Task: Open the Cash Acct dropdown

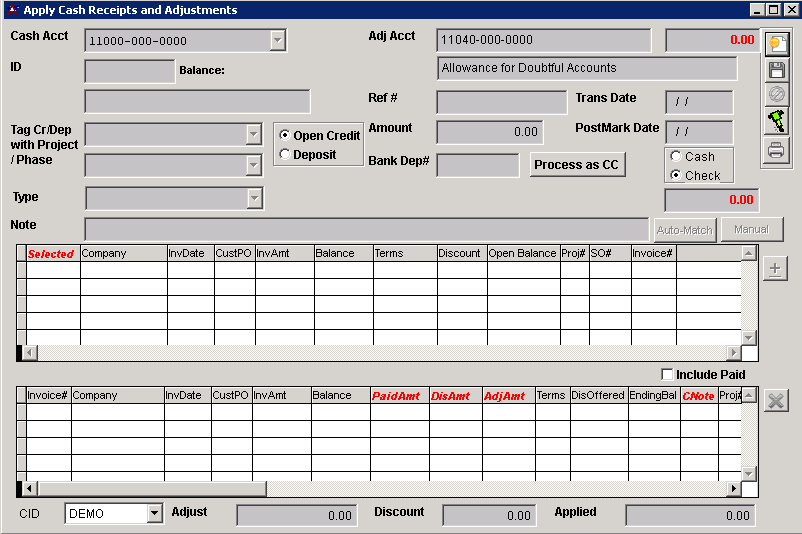Action: click(277, 41)
